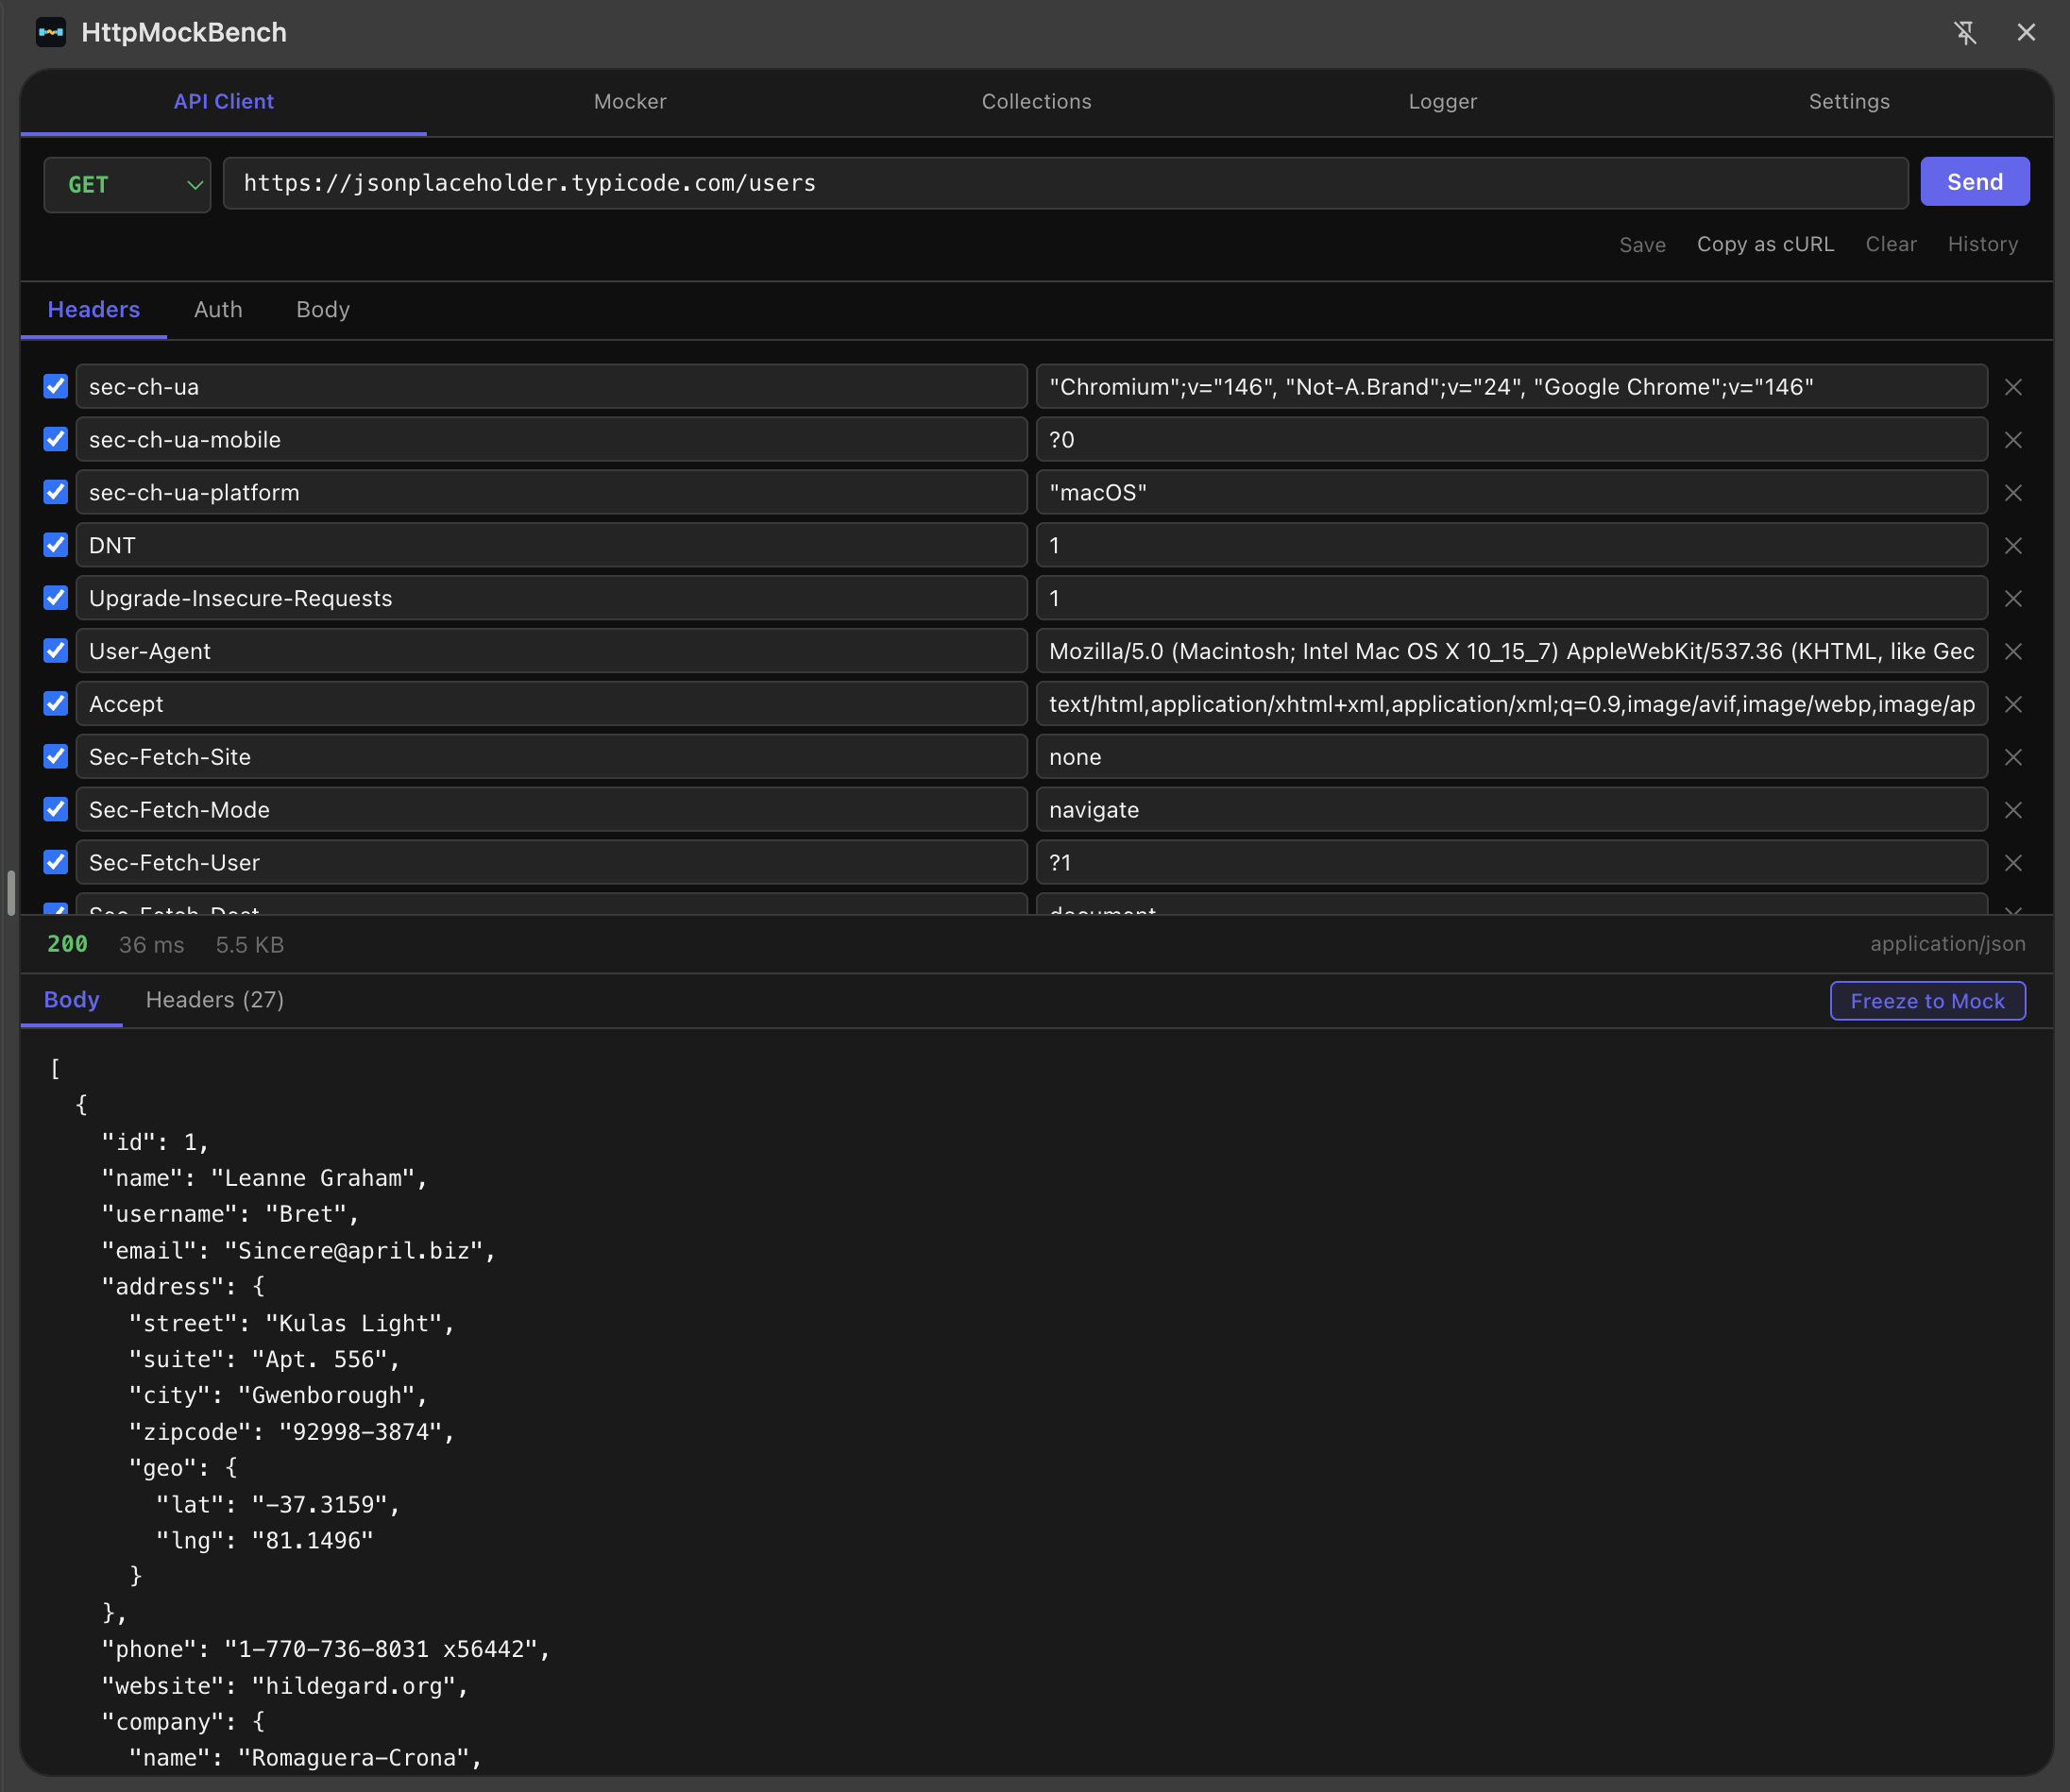
Task: Edit the Chromium sec-ch-ua value field
Action: tap(1512, 387)
